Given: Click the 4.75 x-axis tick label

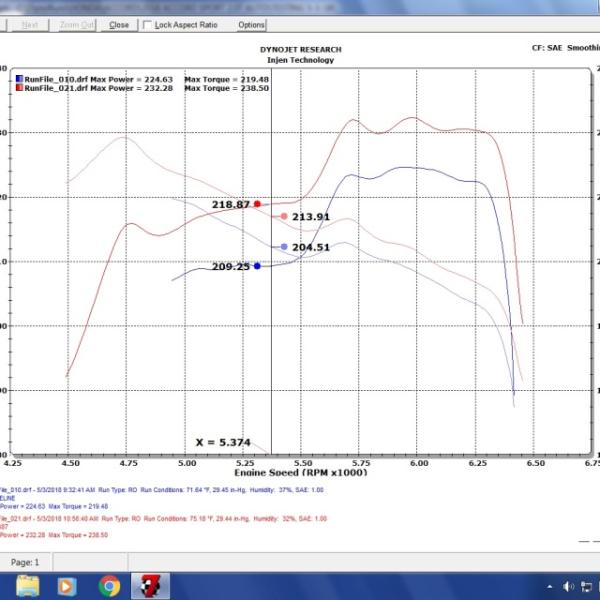Looking at the screenshot, I should 129,463.
